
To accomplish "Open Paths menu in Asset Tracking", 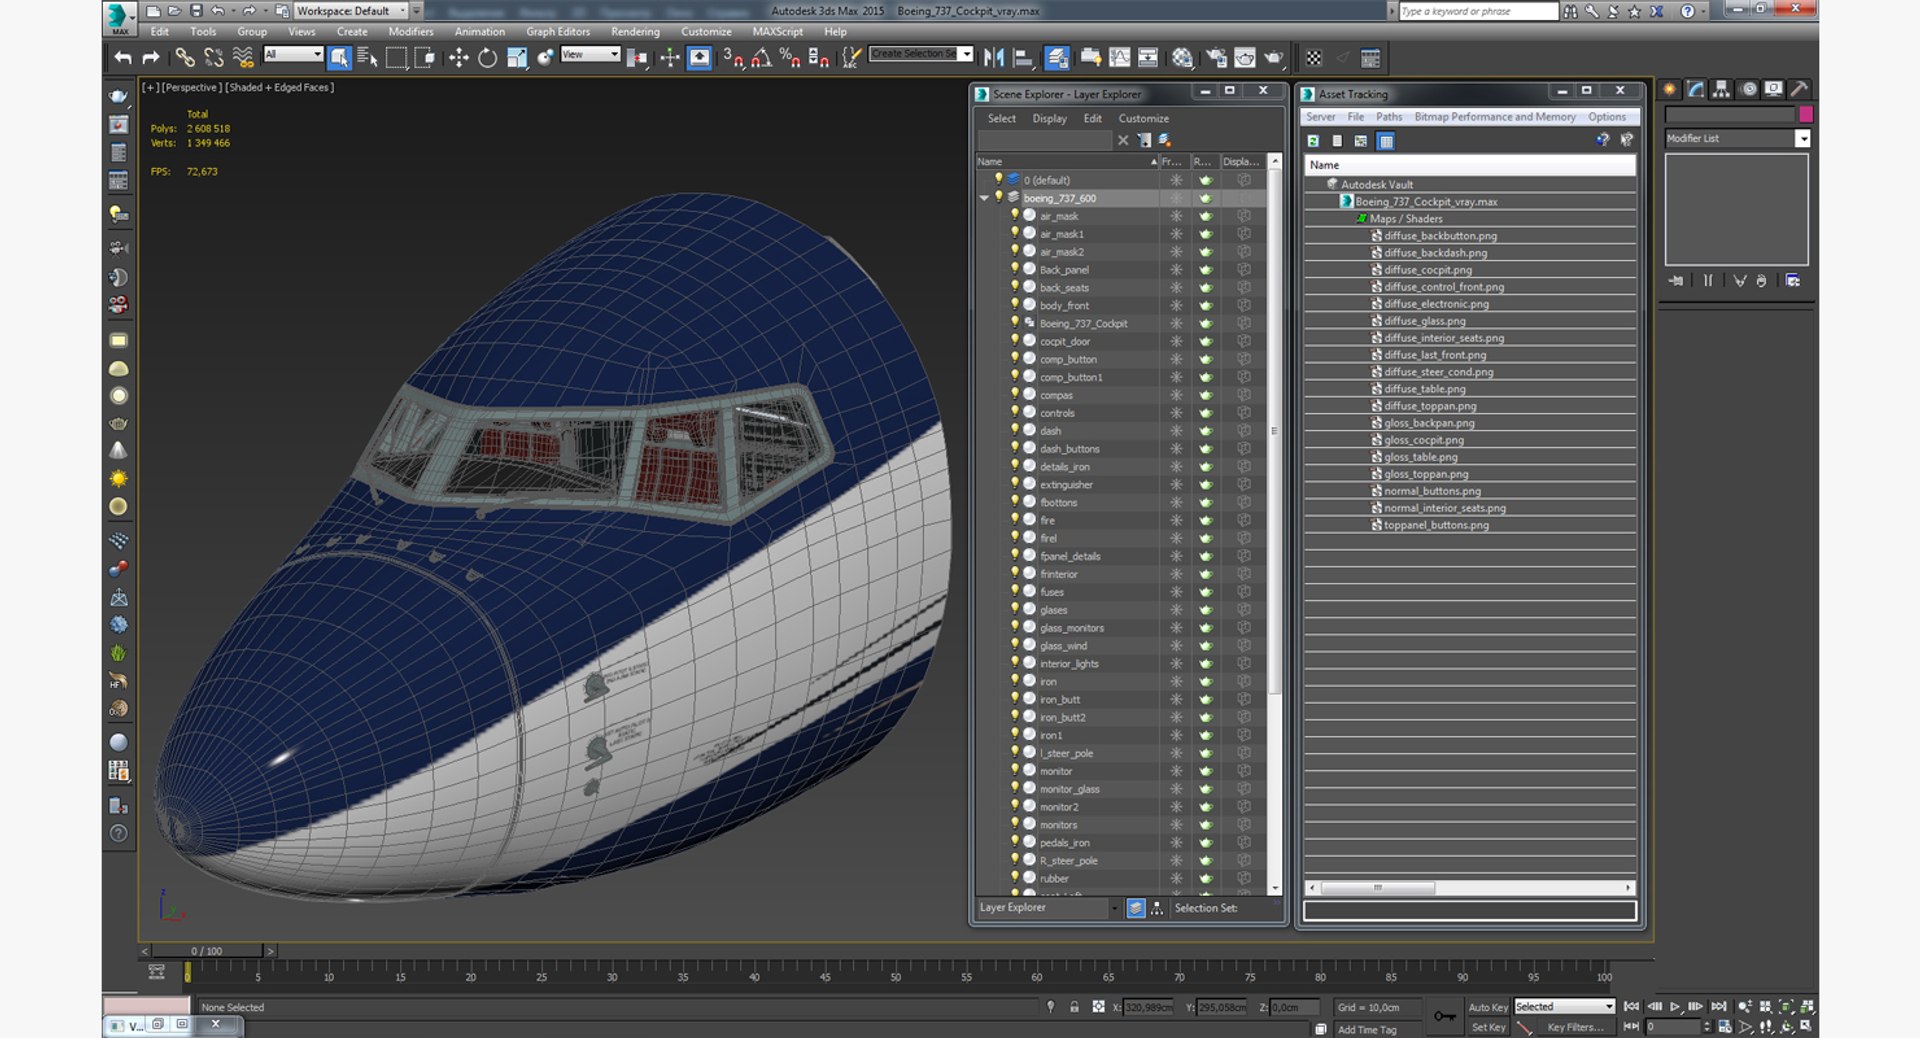I will coord(1389,117).
